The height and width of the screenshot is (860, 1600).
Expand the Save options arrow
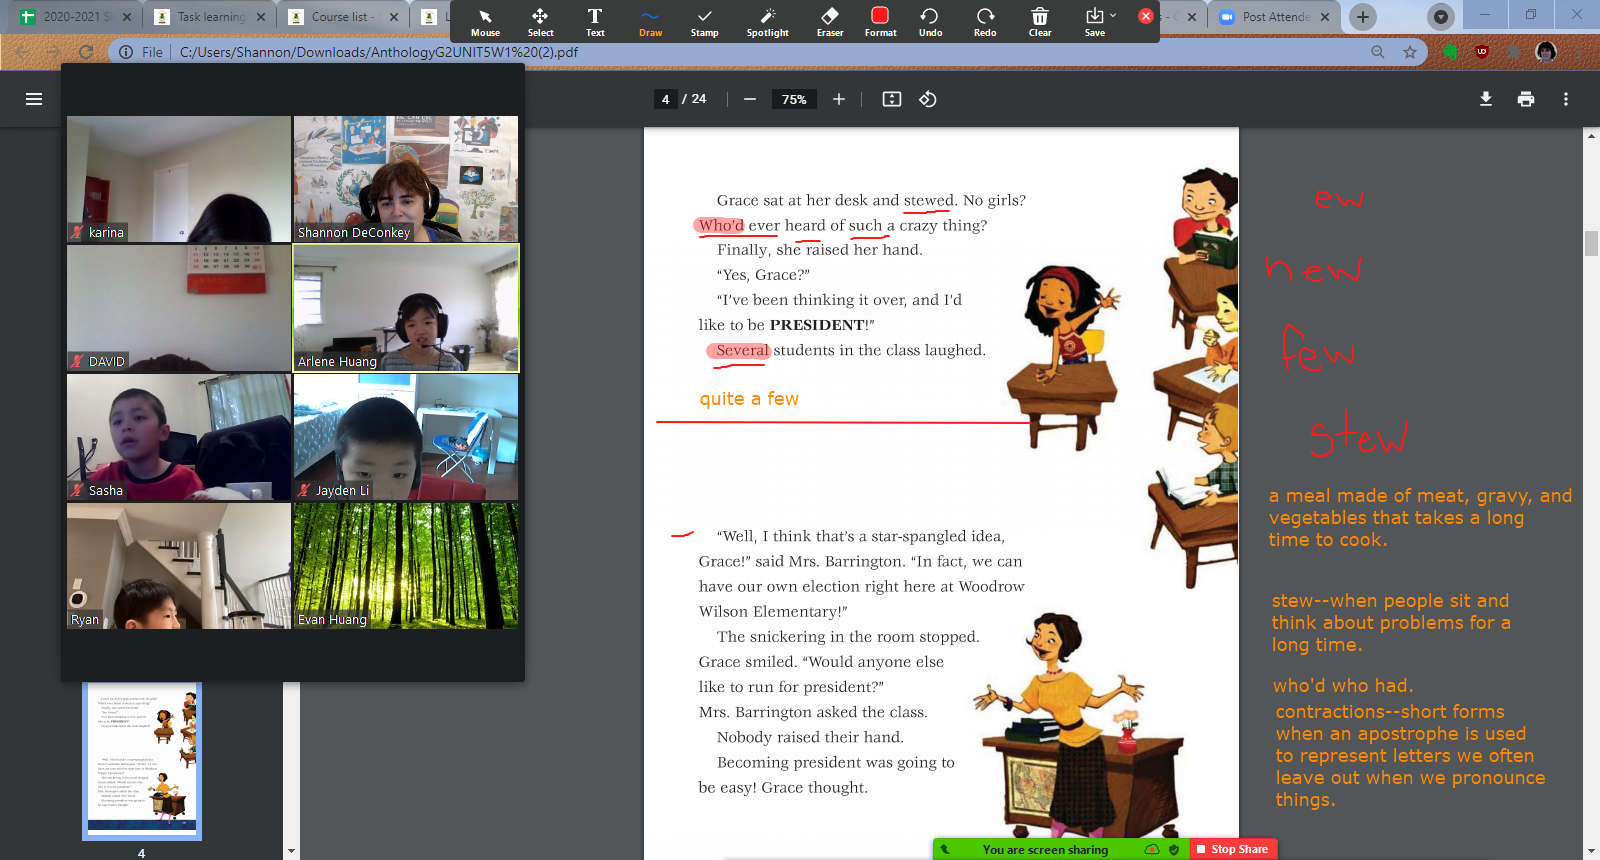[1113, 15]
